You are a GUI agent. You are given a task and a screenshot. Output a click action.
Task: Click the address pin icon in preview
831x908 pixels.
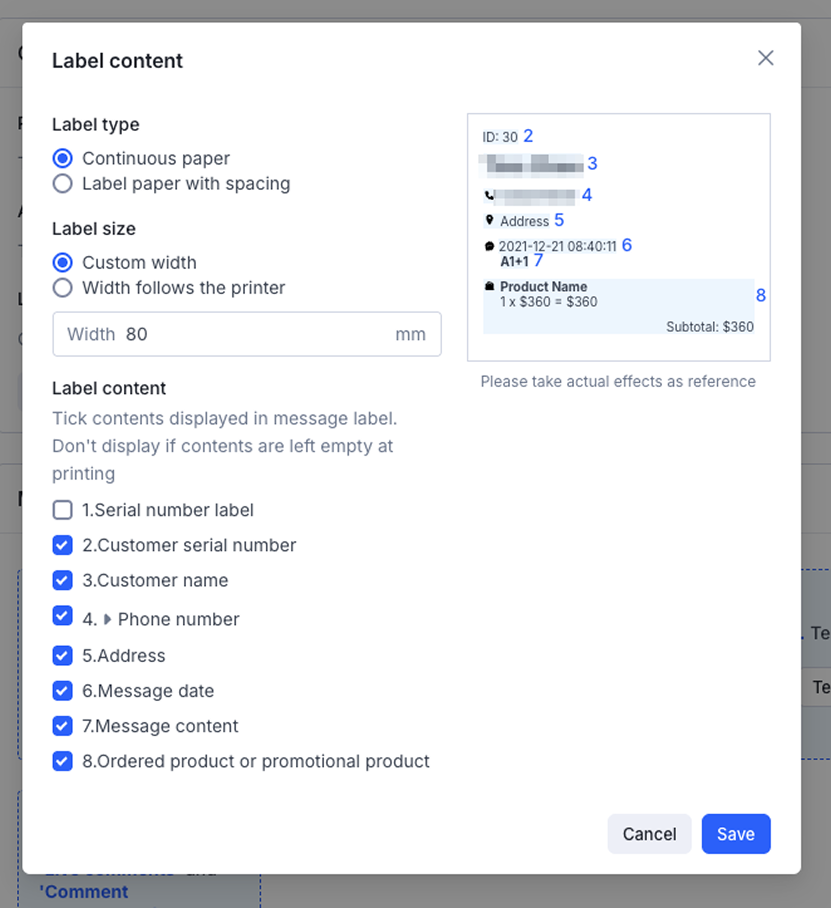click(489, 220)
